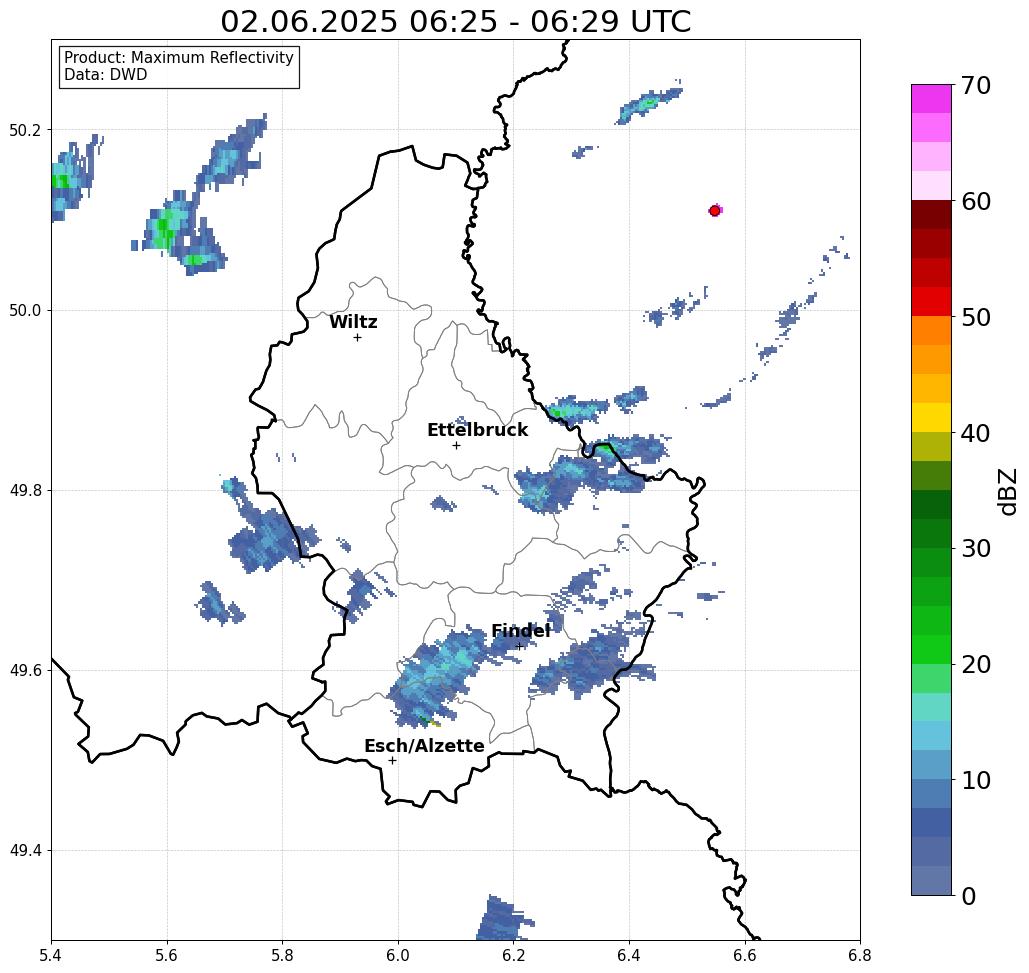Click the 30 label on the colorbar
Viewport: 1029px width, 973px height.
[975, 549]
